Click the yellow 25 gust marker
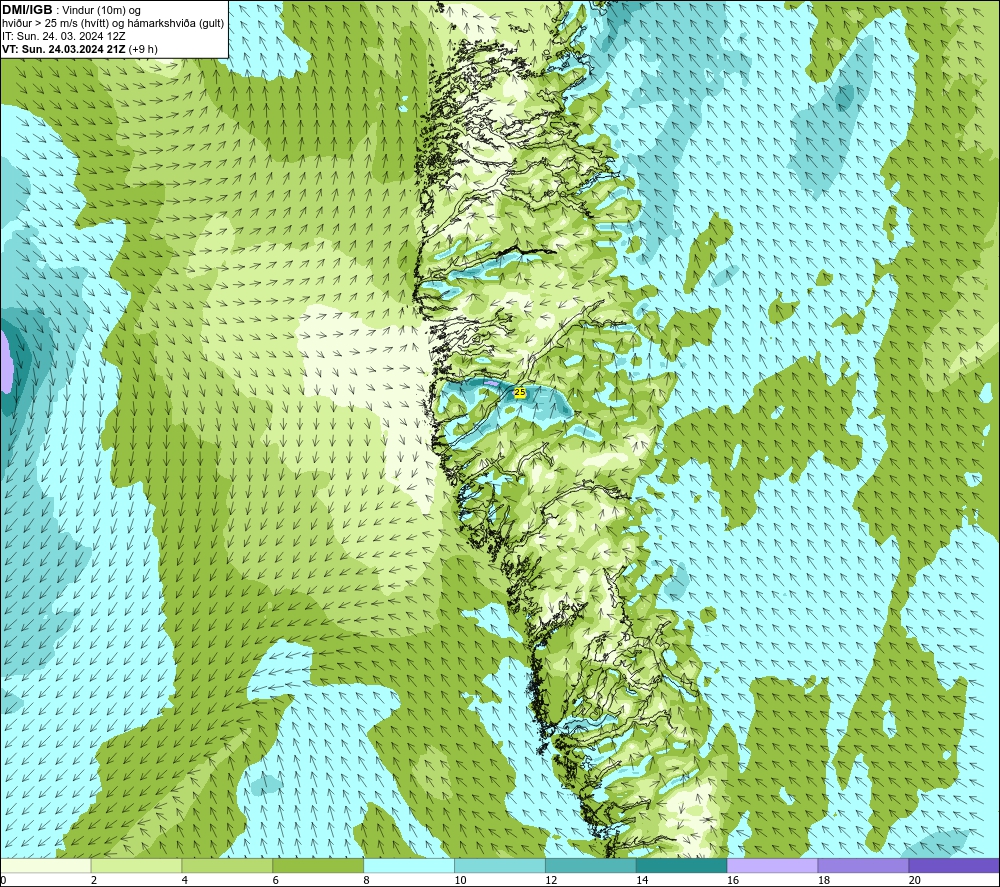The image size is (1000, 887). pyautogui.click(x=520, y=392)
